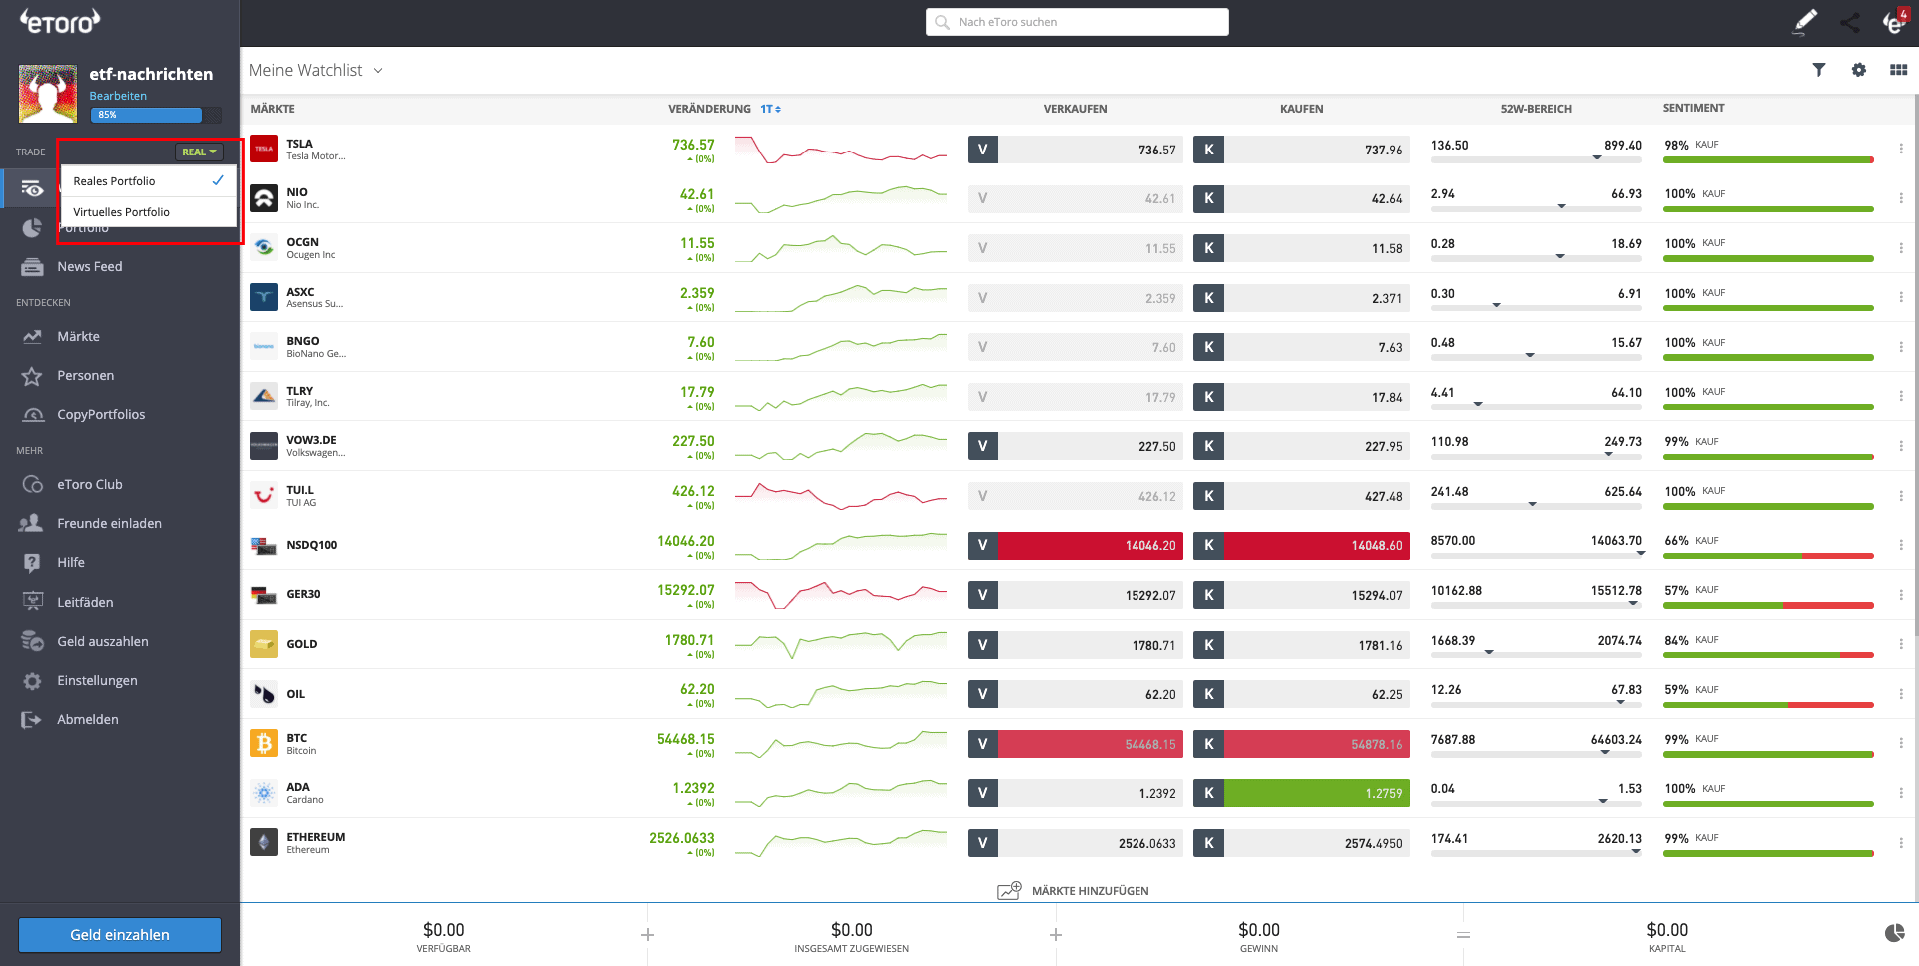Click TSLA sell button 736.57

[x=1075, y=150]
